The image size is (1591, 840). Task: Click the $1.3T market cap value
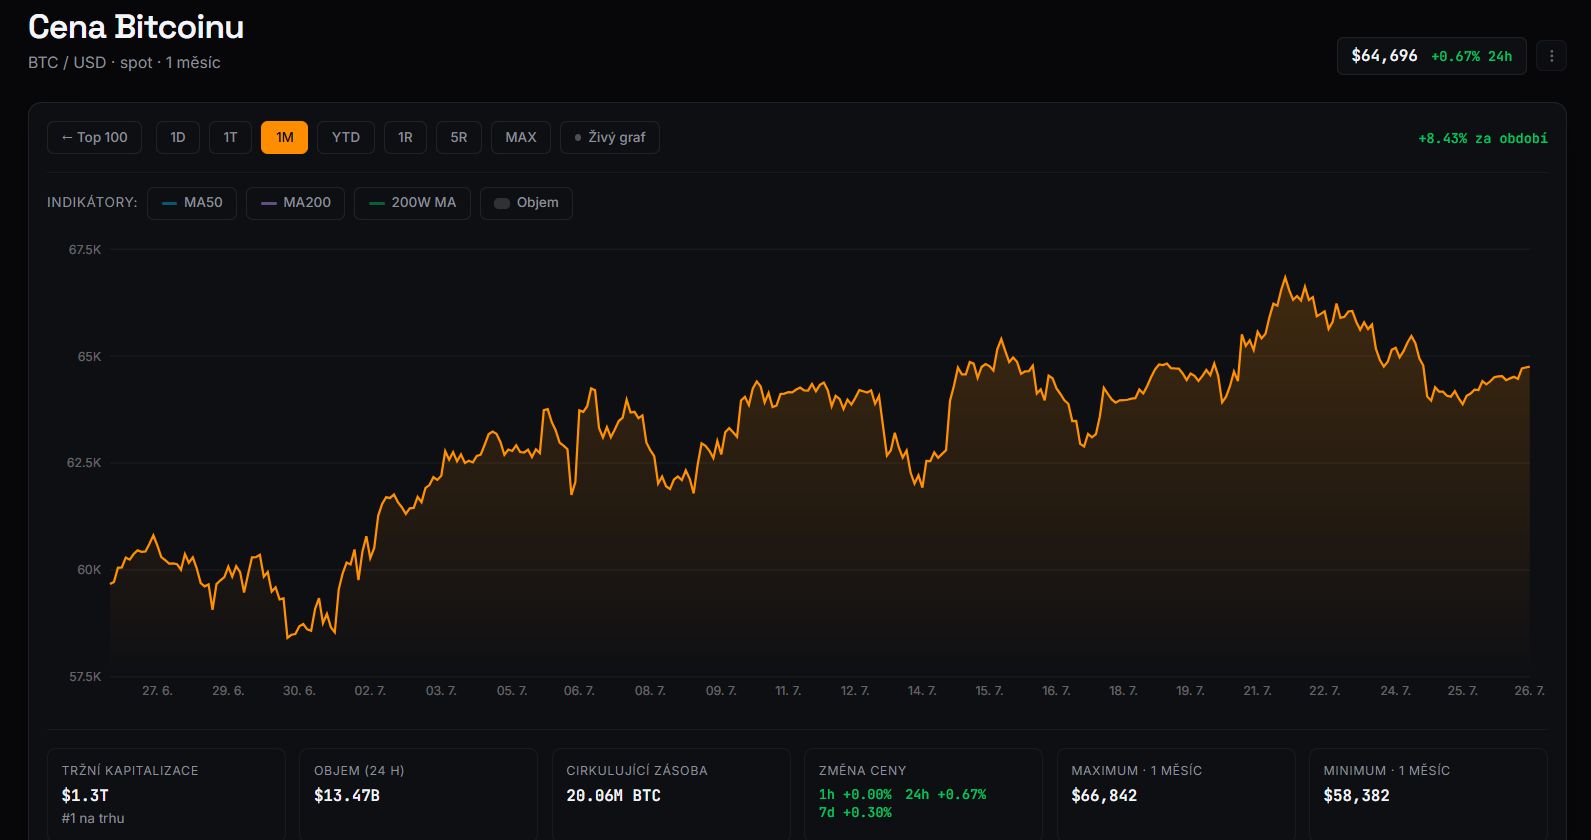point(85,796)
